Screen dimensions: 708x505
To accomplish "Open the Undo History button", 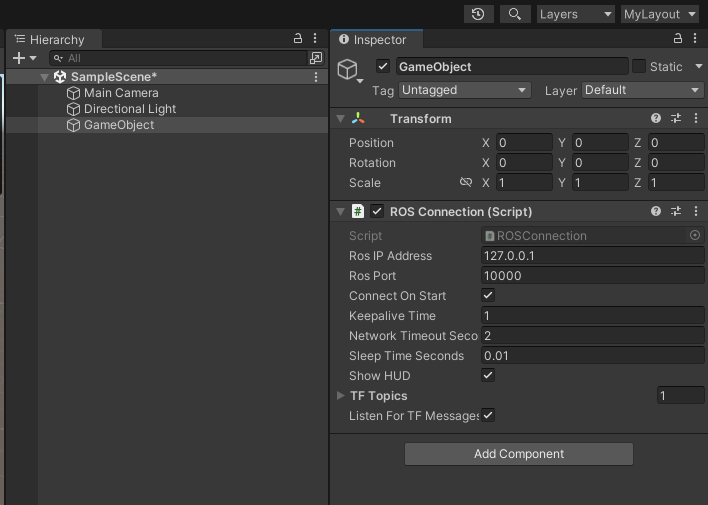I will tap(479, 14).
